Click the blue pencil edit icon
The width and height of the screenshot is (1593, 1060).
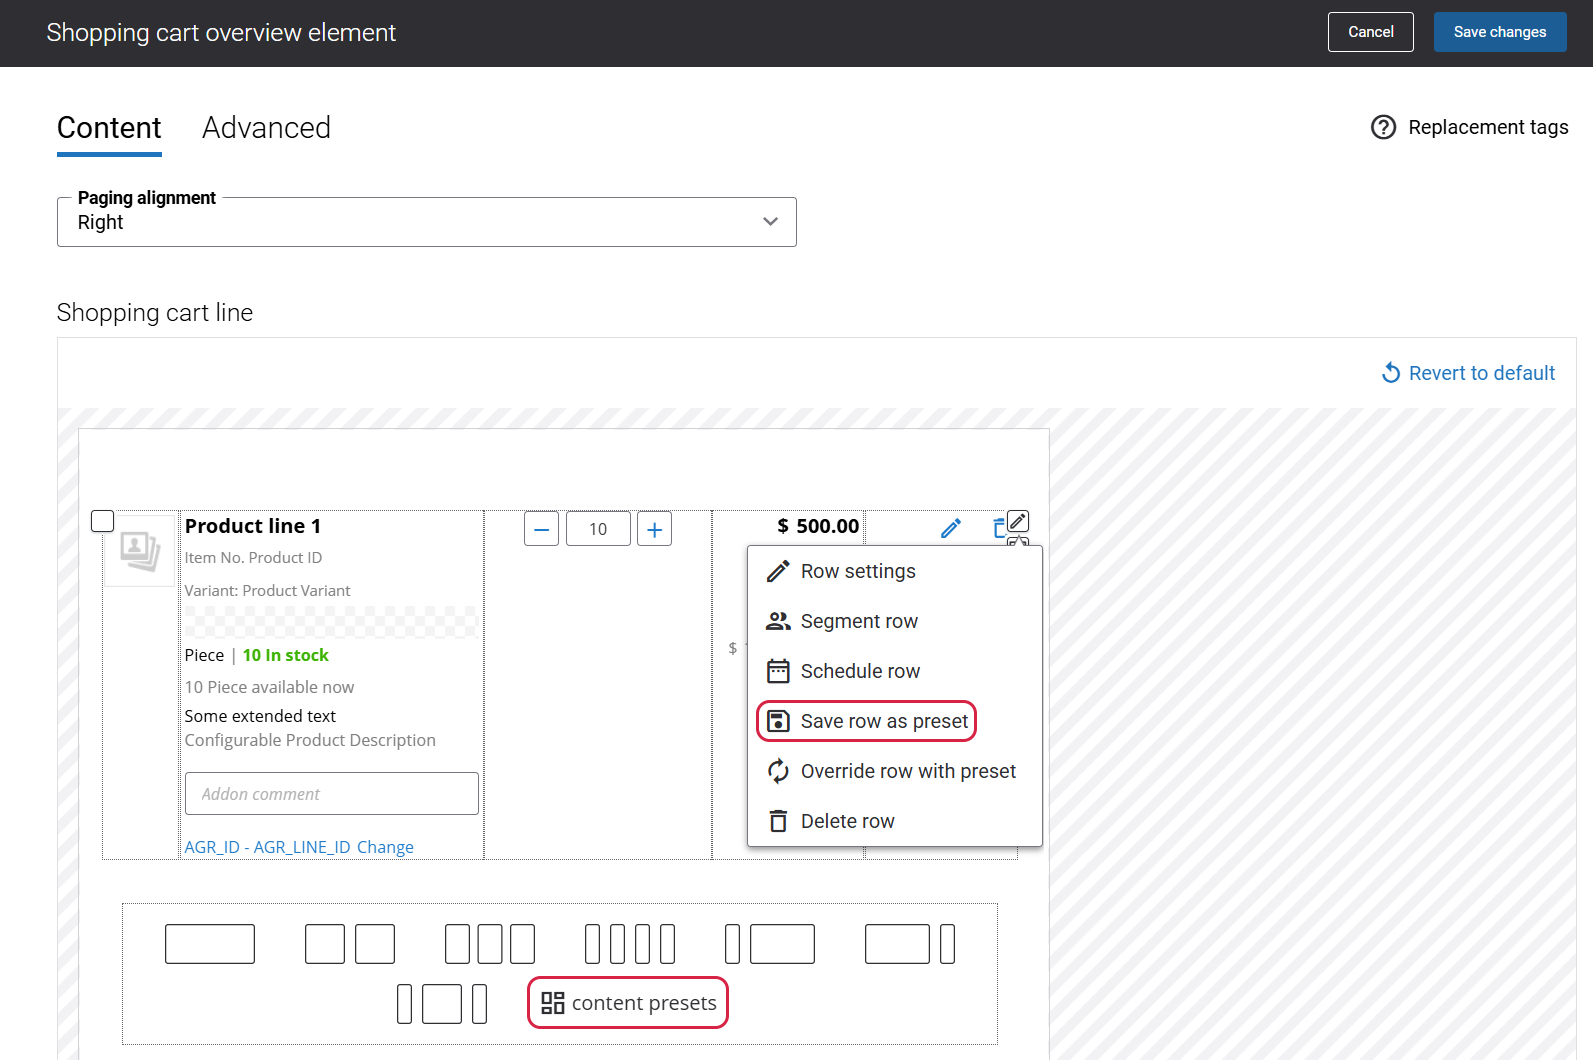click(951, 528)
